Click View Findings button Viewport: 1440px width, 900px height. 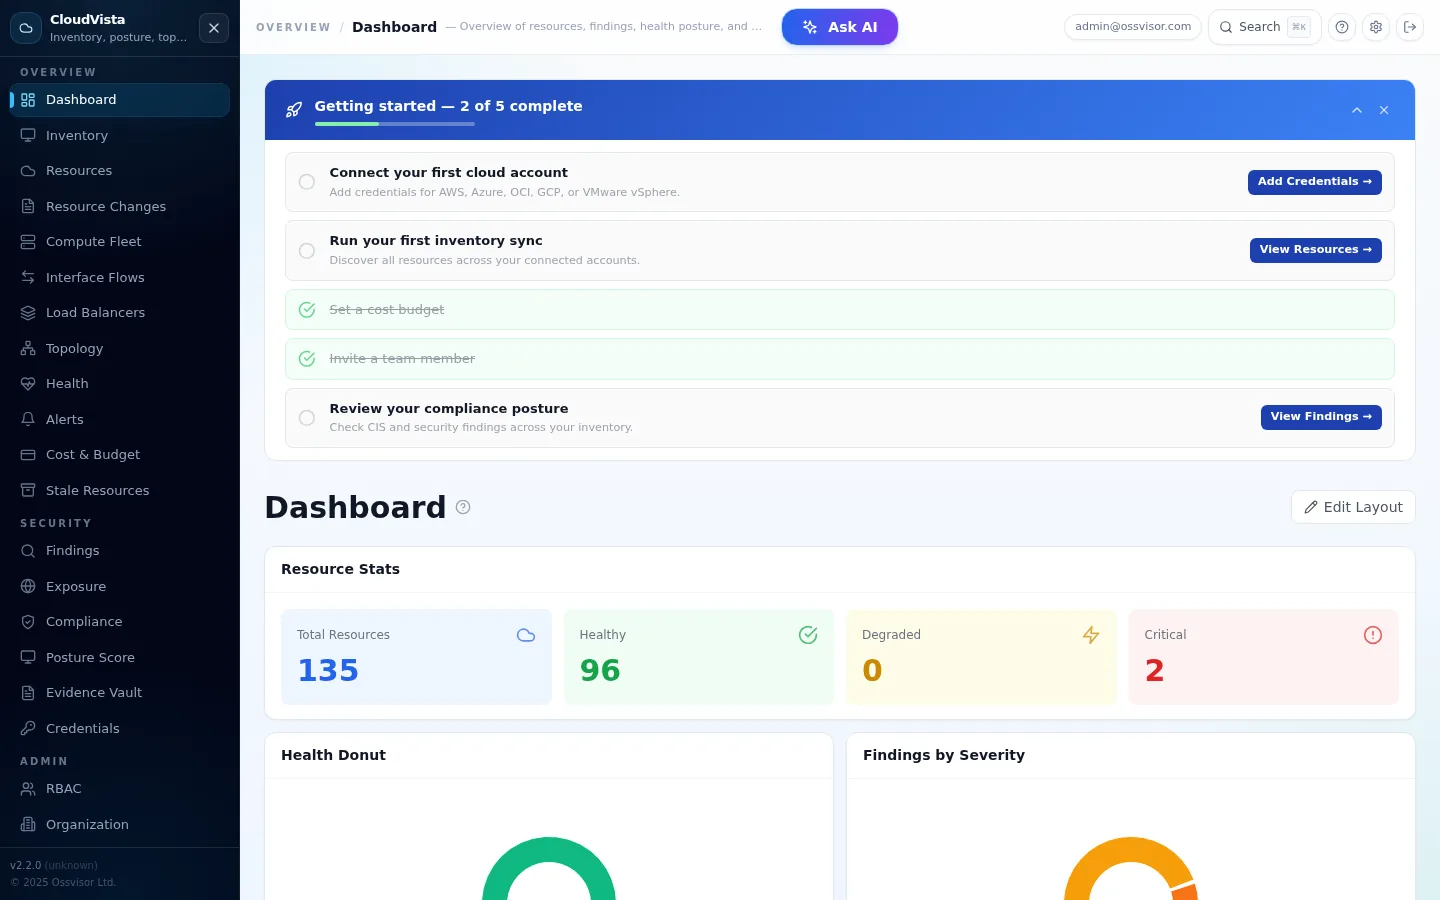point(1321,417)
